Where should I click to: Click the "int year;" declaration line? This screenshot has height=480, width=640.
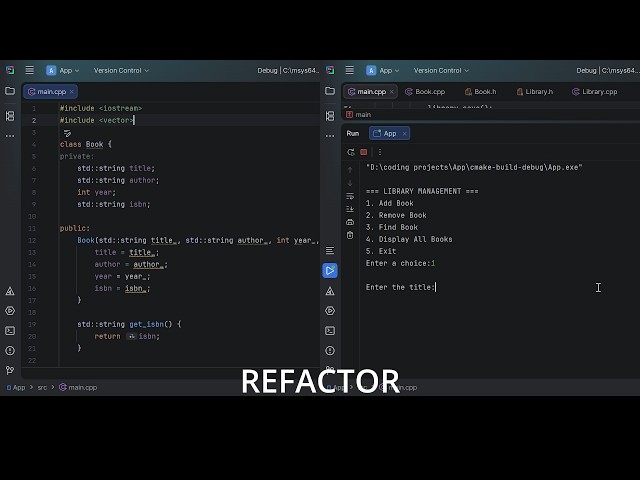tap(96, 192)
